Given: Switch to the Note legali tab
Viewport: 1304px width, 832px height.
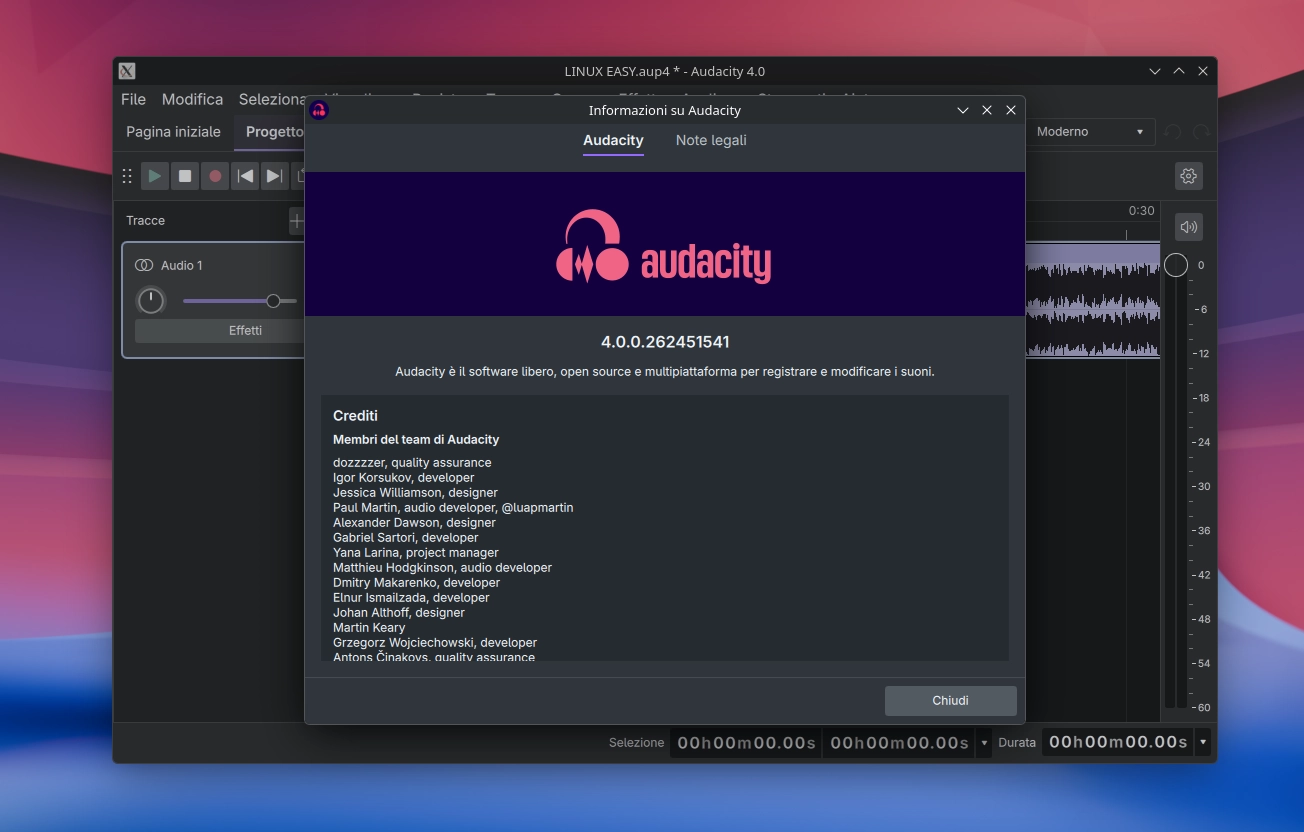Looking at the screenshot, I should 711,140.
